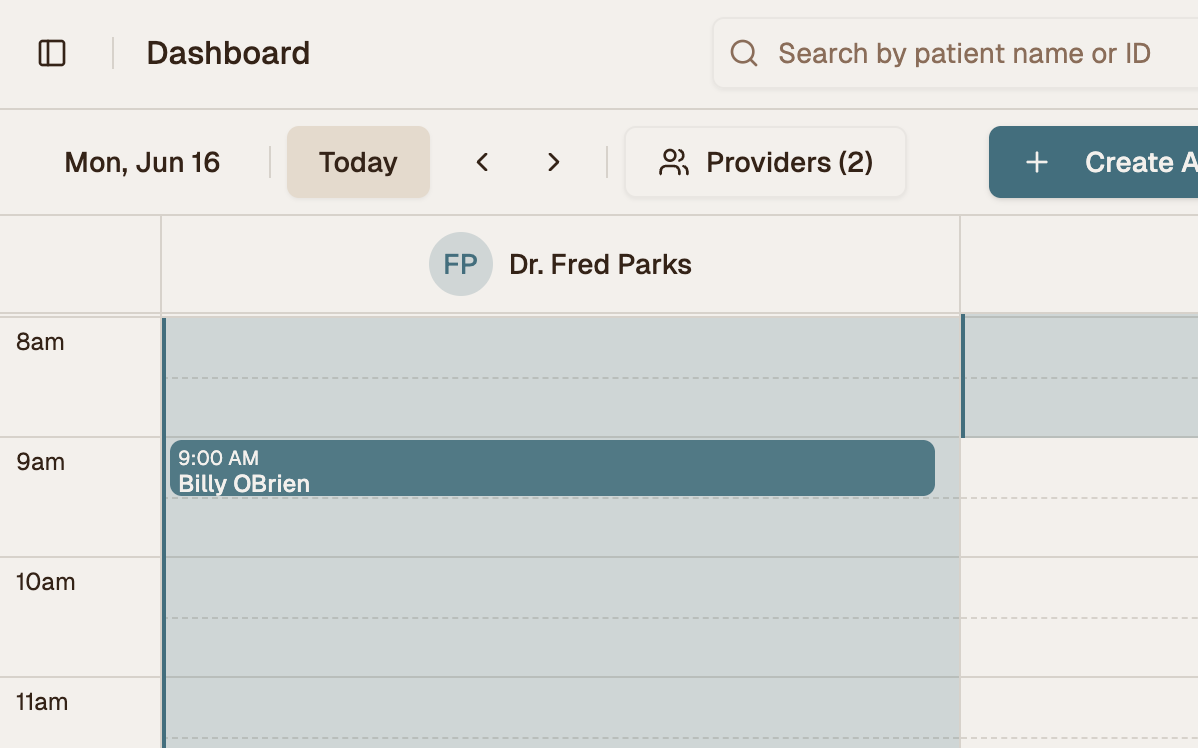This screenshot has width=1198, height=748.
Task: Open the Providers (2) filter dropdown
Action: click(766, 162)
